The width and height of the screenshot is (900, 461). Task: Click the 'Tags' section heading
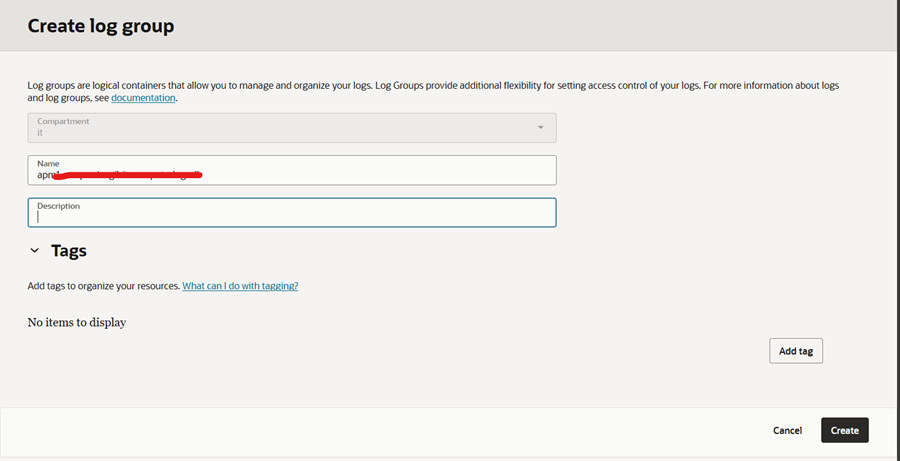(69, 251)
